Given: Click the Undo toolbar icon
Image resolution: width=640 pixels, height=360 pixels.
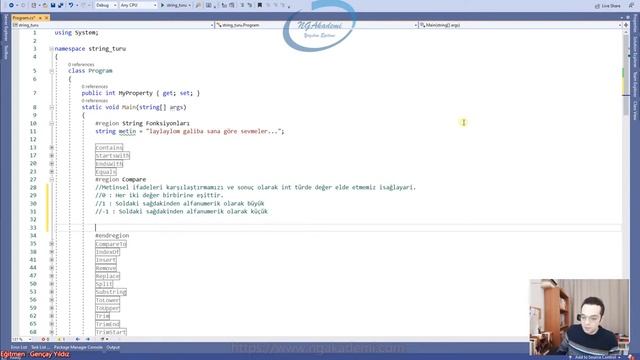Looking at the screenshot, I should coord(71,5).
